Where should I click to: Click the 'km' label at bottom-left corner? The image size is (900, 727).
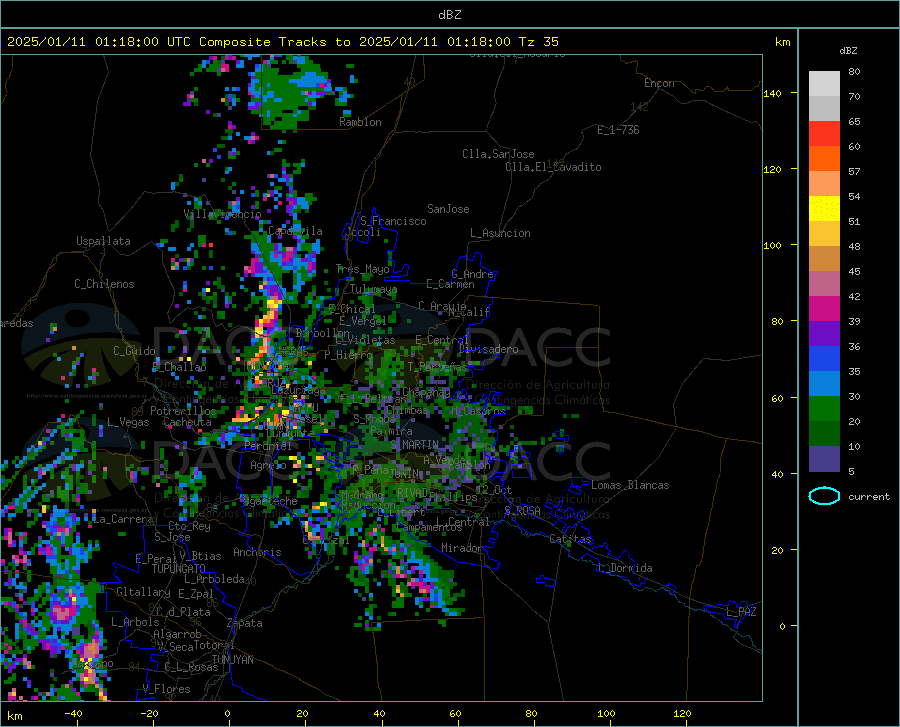(x=14, y=716)
